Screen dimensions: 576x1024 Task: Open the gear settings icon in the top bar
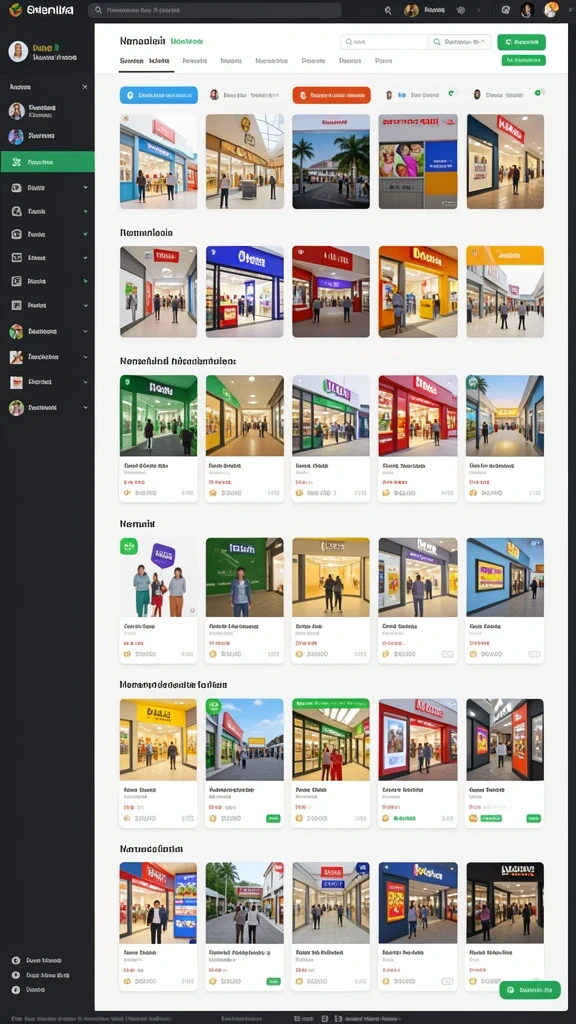point(461,10)
